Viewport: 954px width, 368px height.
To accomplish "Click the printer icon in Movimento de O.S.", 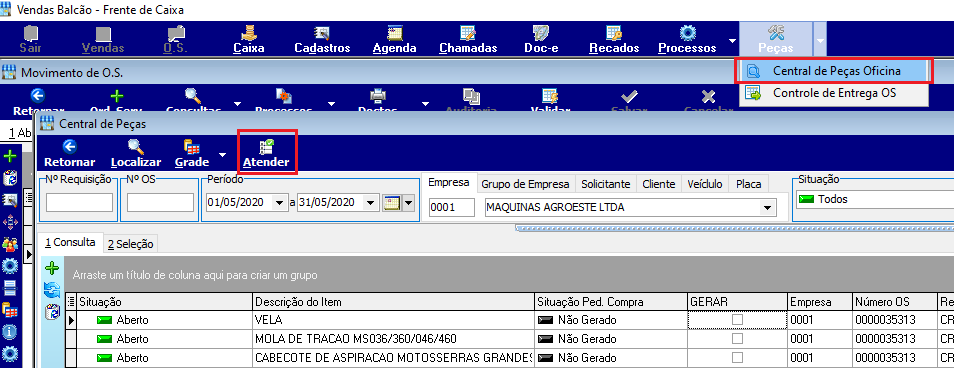I will 378,96.
